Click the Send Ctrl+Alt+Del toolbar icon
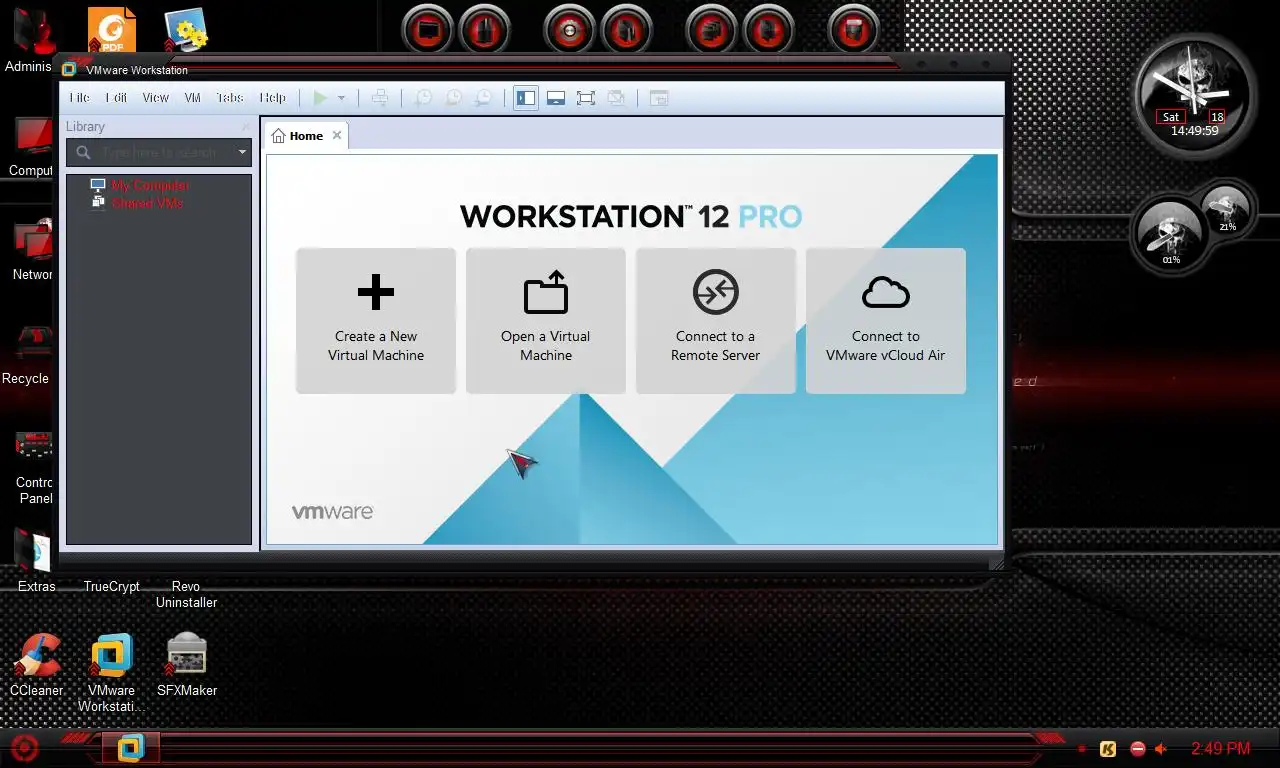 [x=380, y=98]
